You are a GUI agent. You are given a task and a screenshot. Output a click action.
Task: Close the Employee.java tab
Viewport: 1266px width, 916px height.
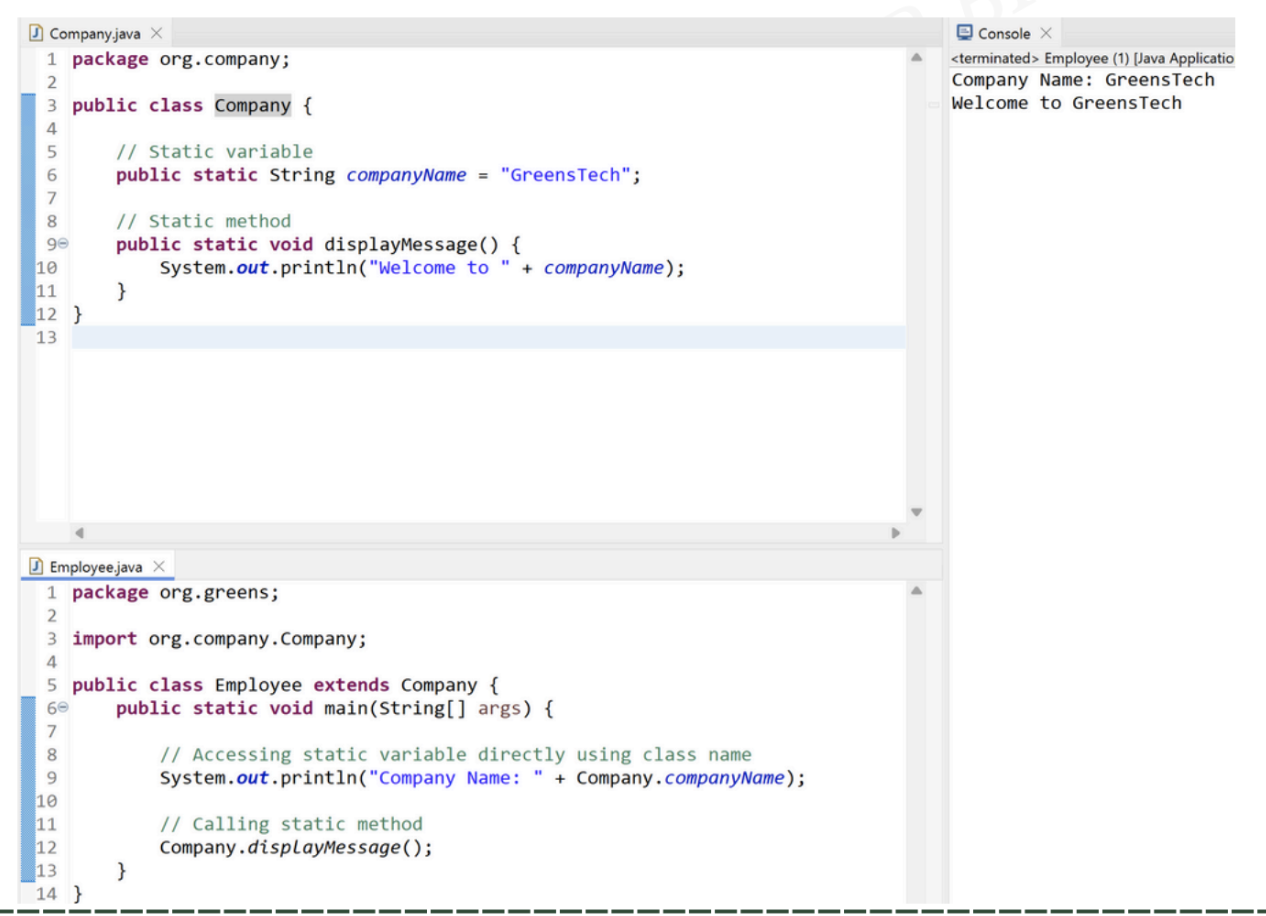coord(159,567)
